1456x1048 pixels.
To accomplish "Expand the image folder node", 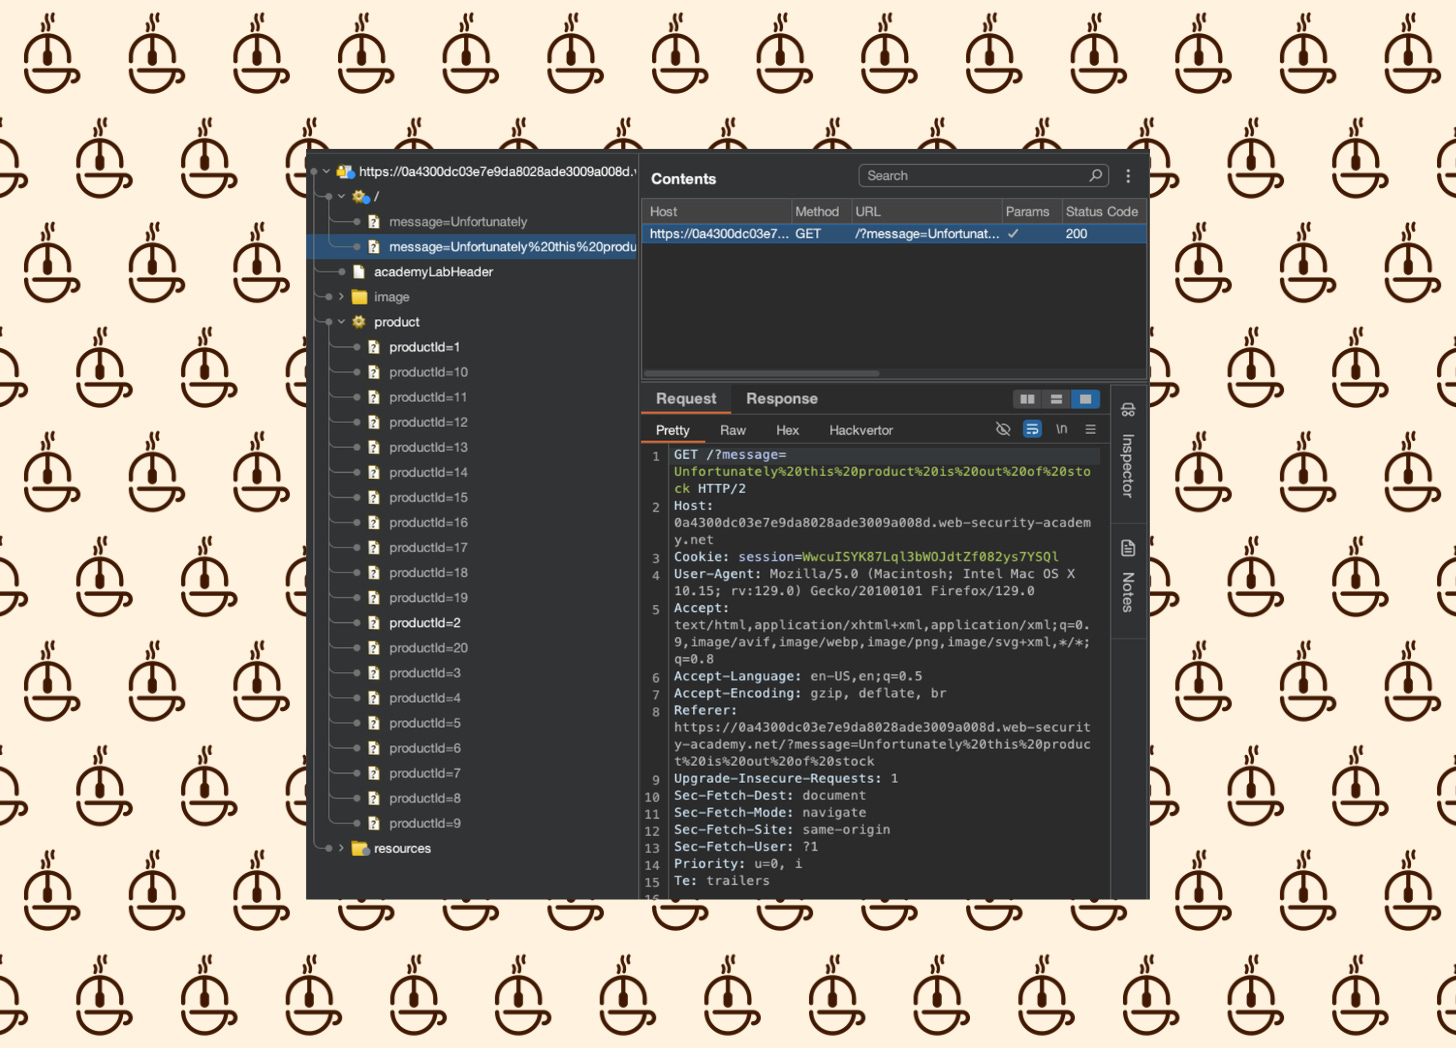I will point(341,297).
